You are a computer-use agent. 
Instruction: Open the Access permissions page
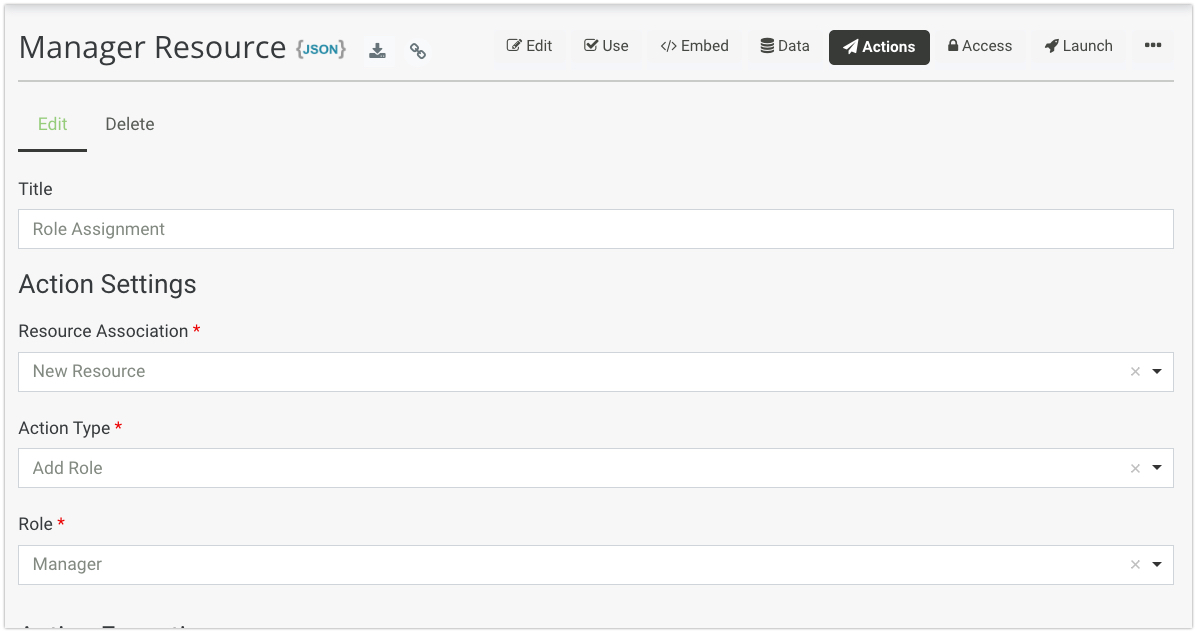click(979, 46)
